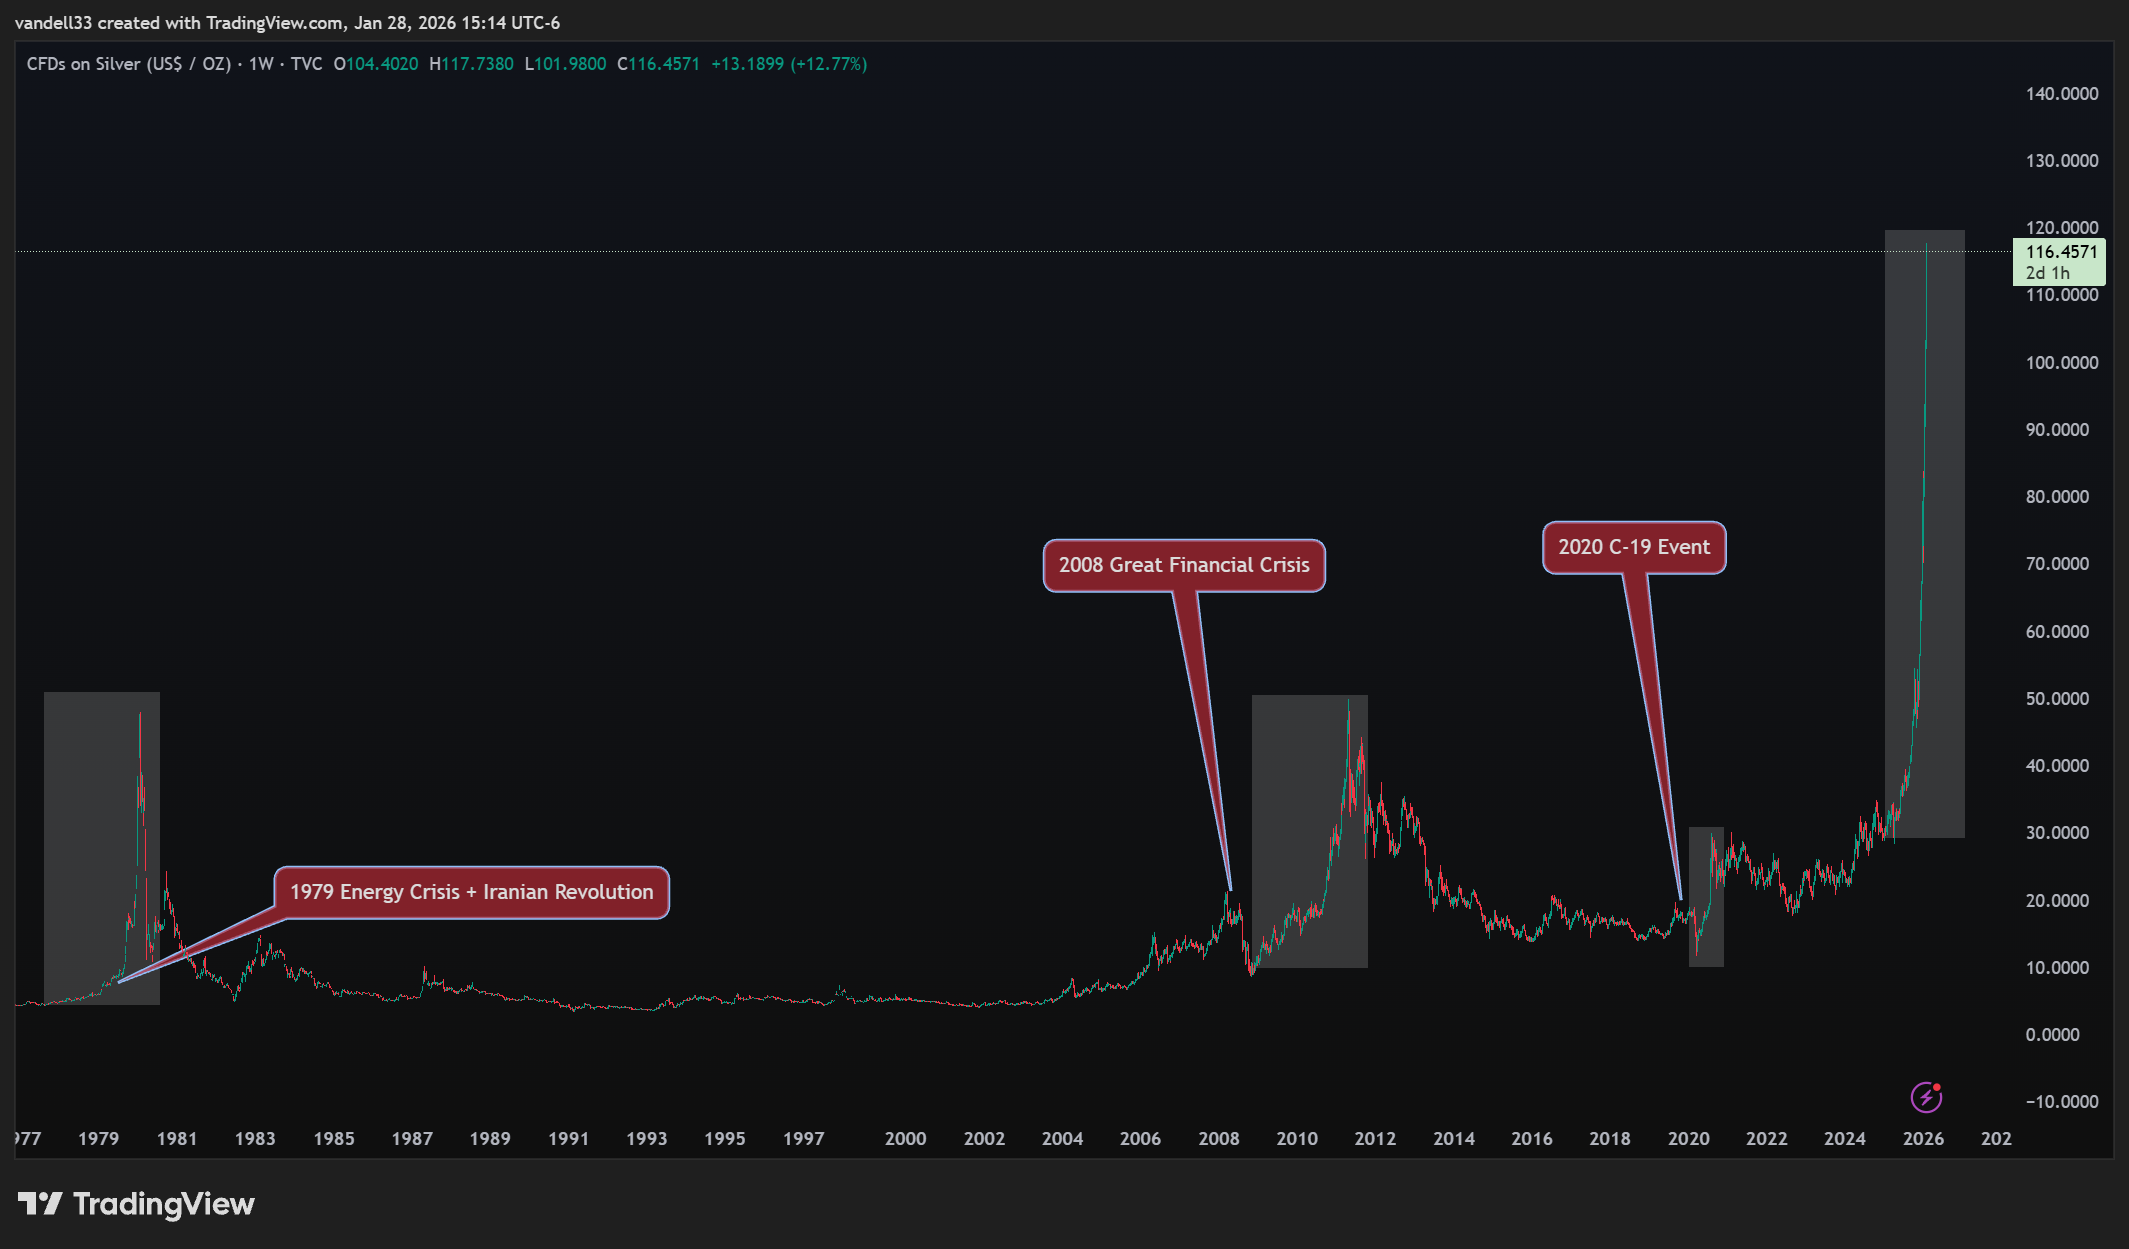Click the change value +13.1899 (+12.77%)
Screen dimensions: 2129x1249
pos(789,64)
